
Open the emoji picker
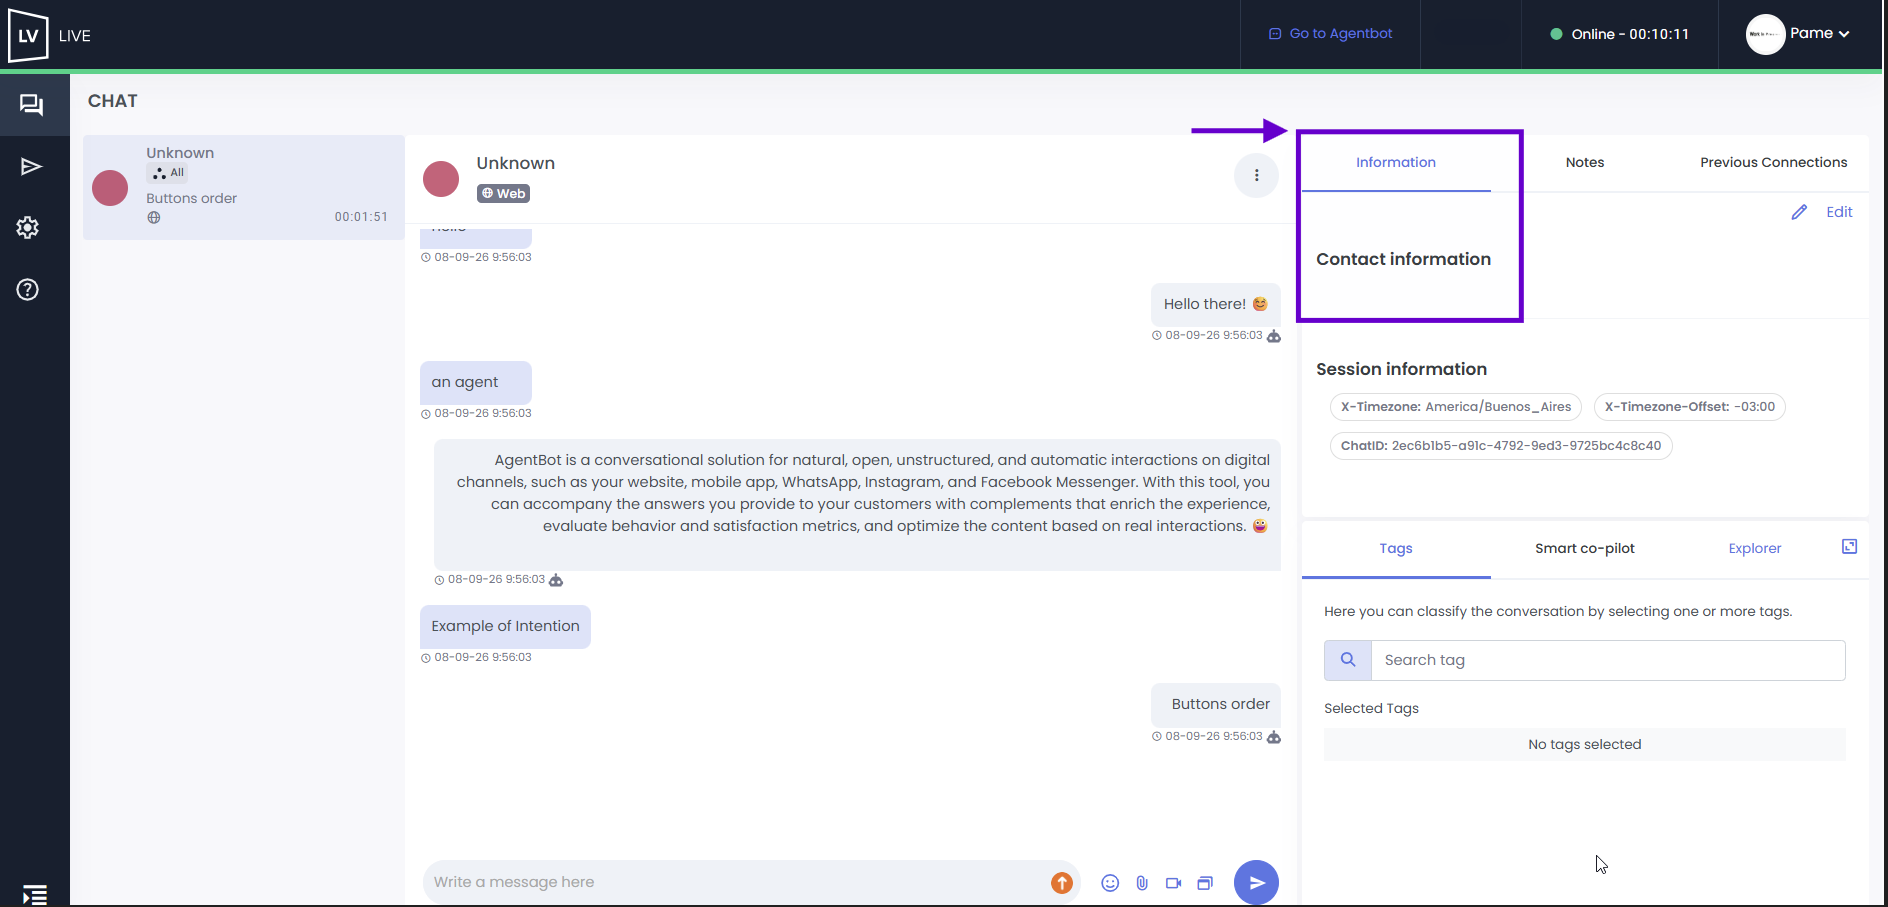1110,883
